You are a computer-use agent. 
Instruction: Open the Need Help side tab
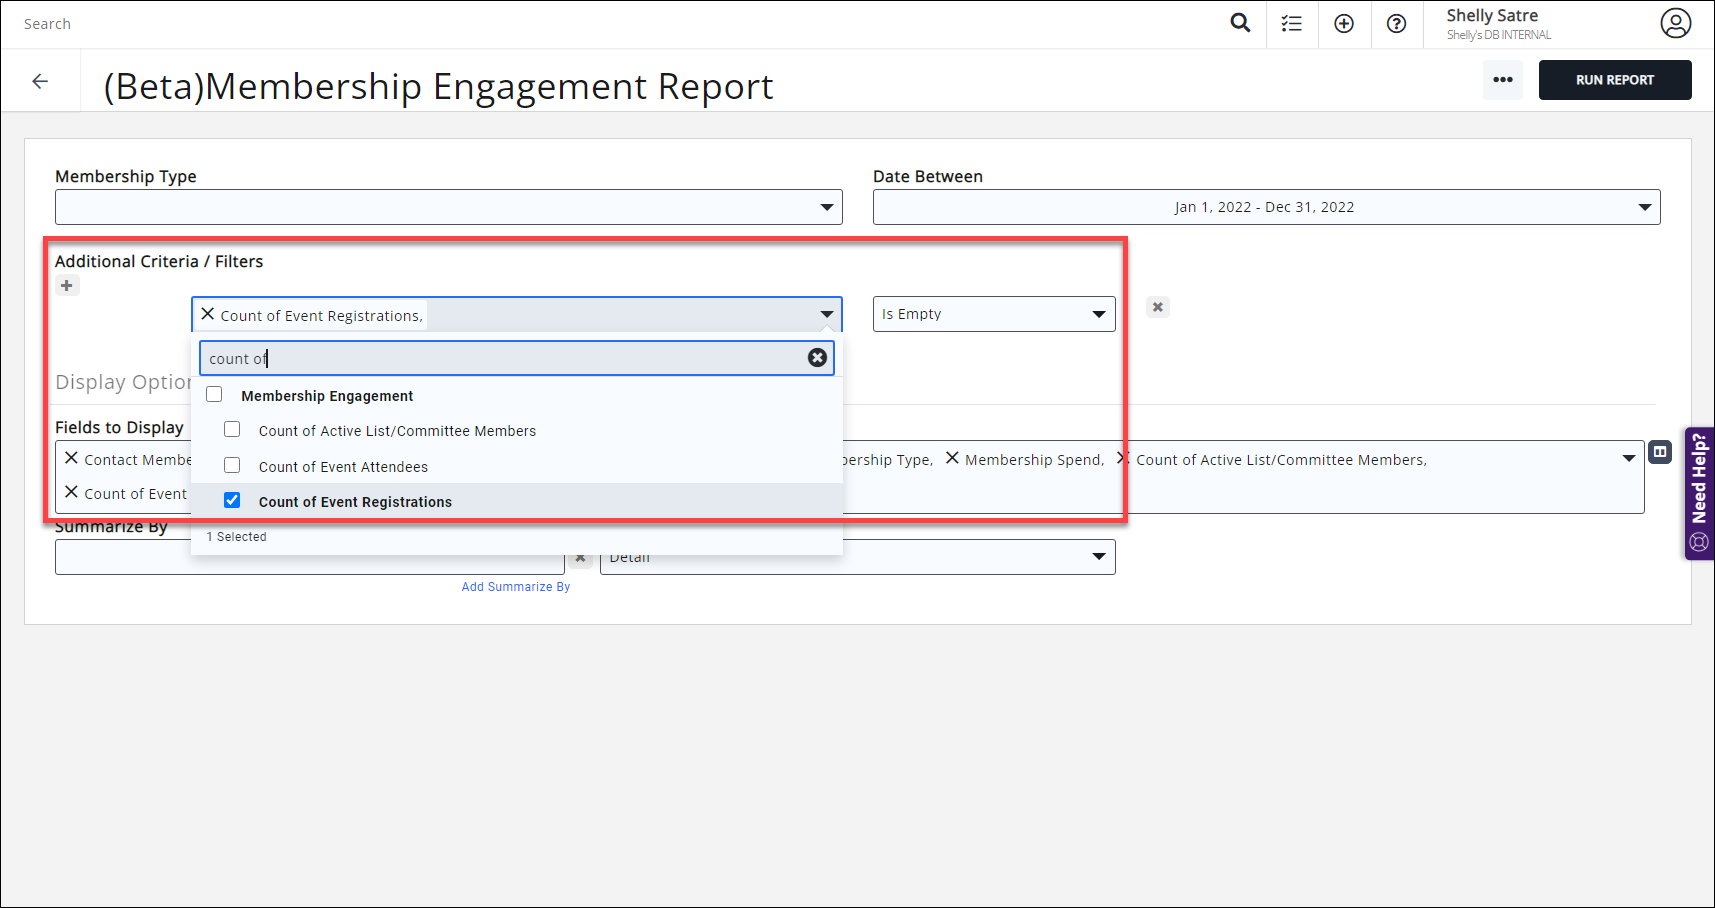(x=1698, y=493)
